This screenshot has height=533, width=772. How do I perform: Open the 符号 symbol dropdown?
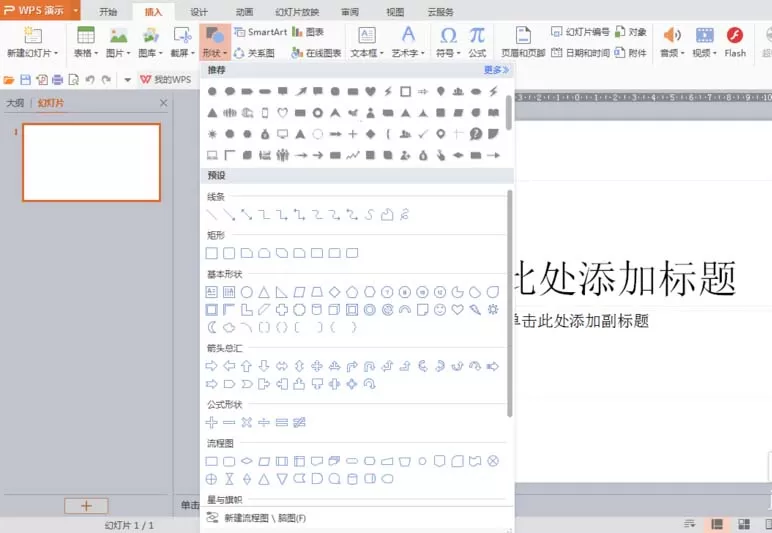click(448, 42)
